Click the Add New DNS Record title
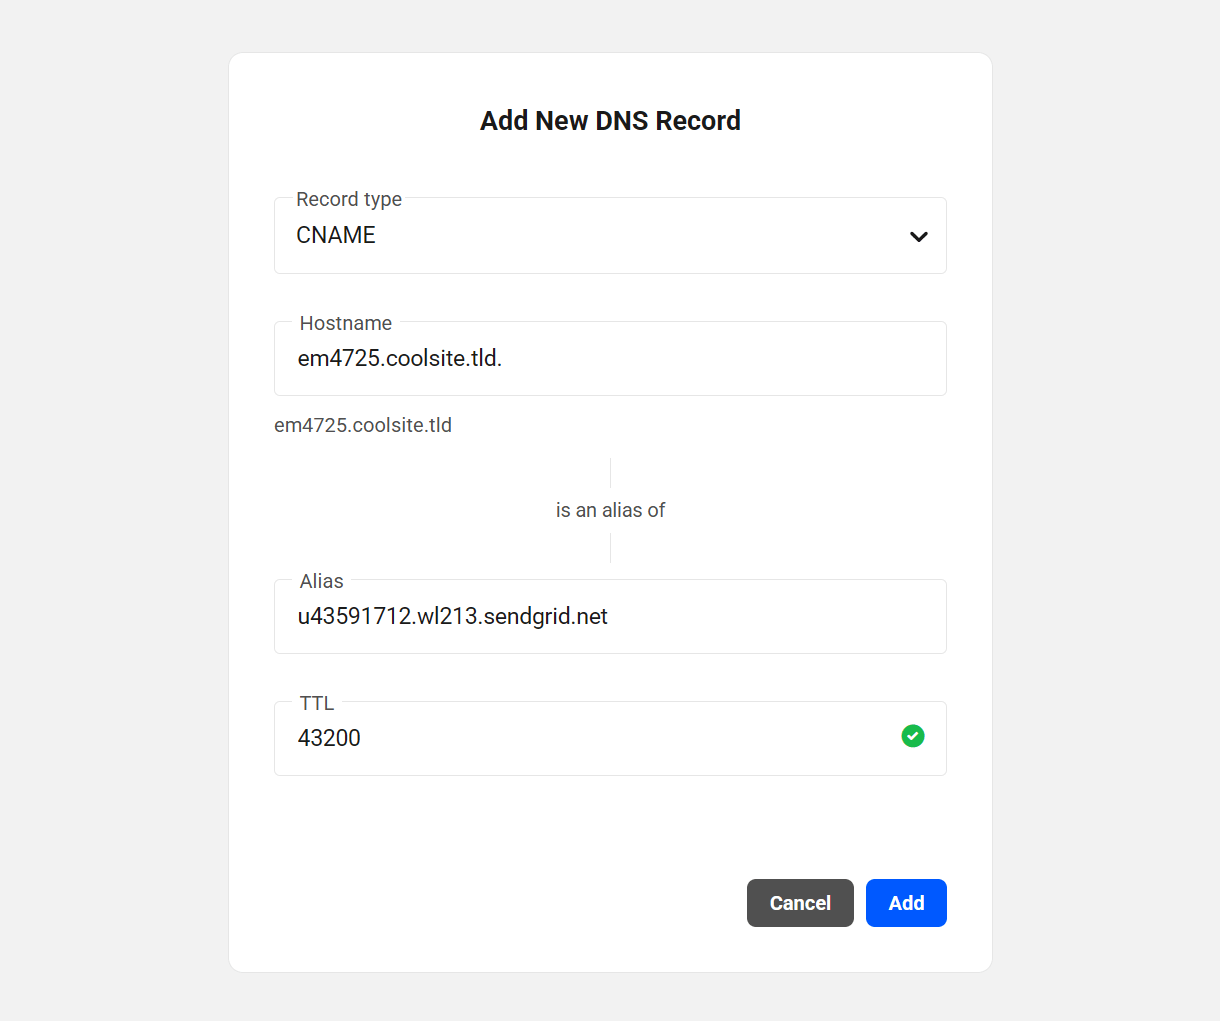The image size is (1220, 1021). [610, 120]
